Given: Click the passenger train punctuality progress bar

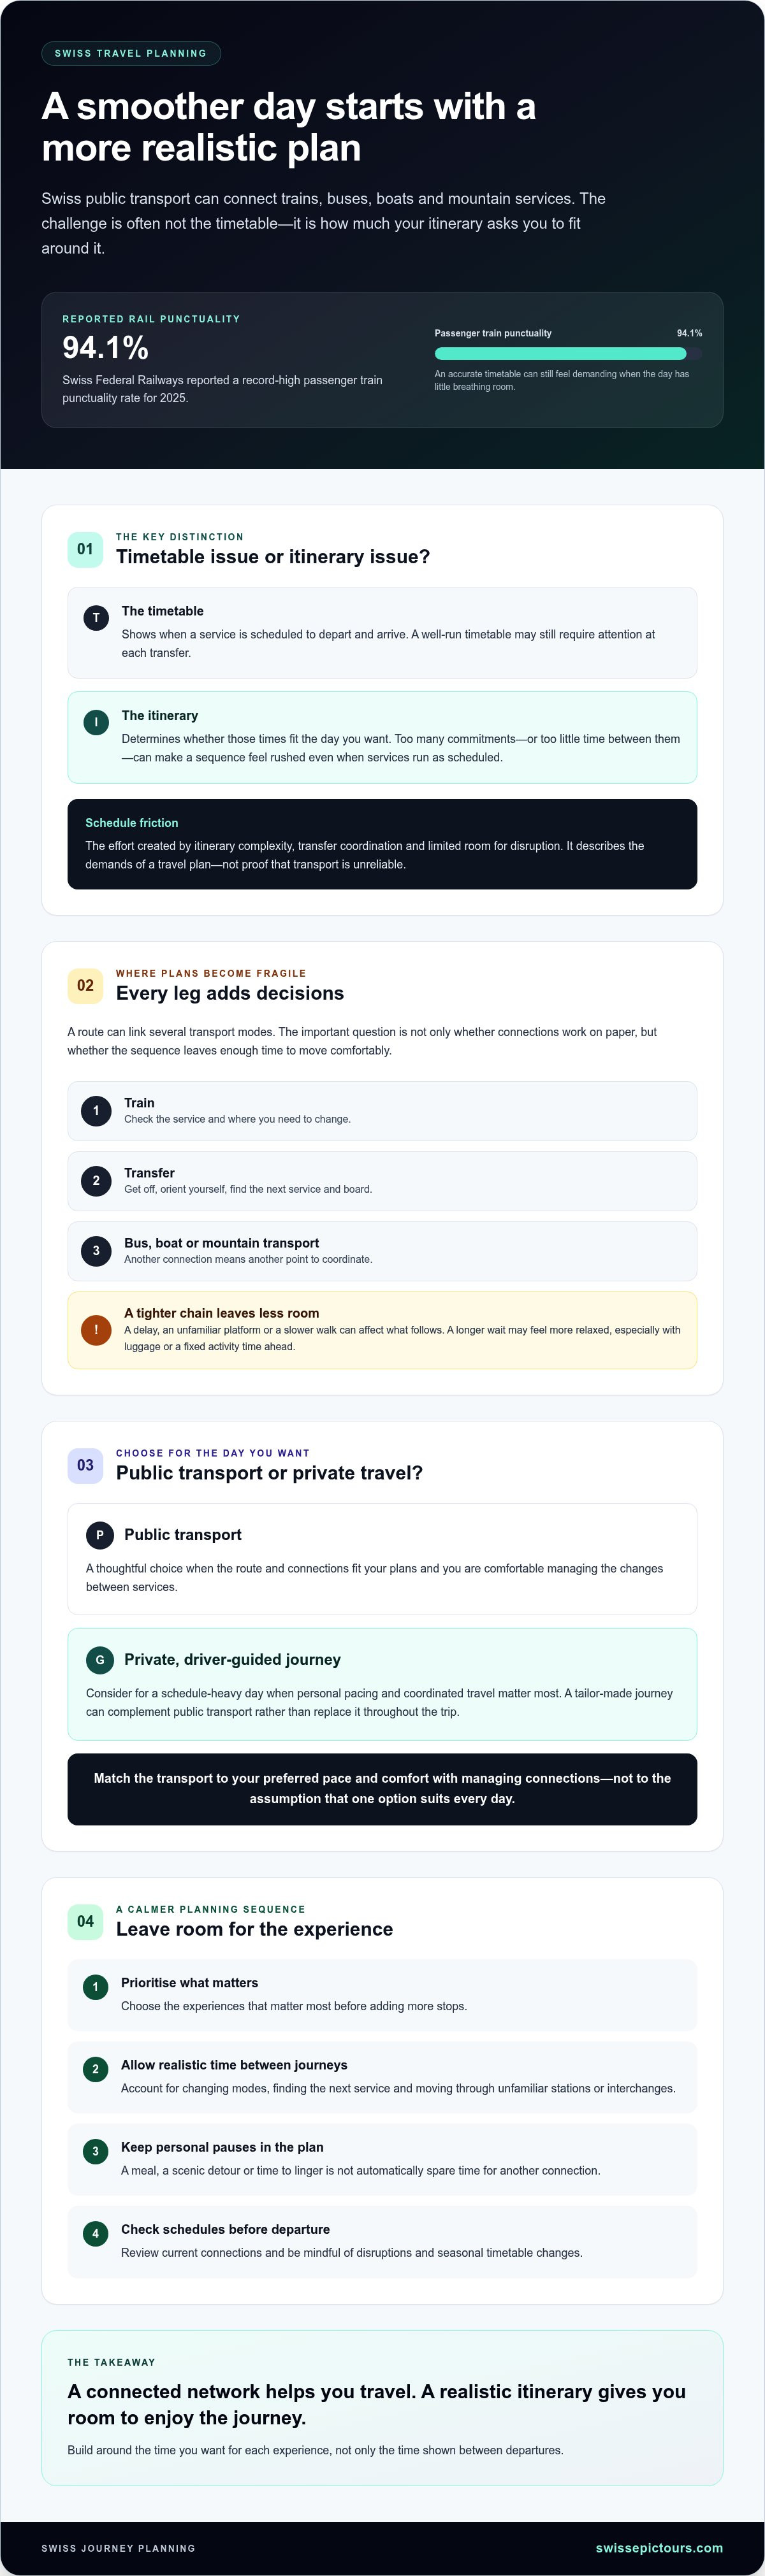Looking at the screenshot, I should click(x=568, y=353).
